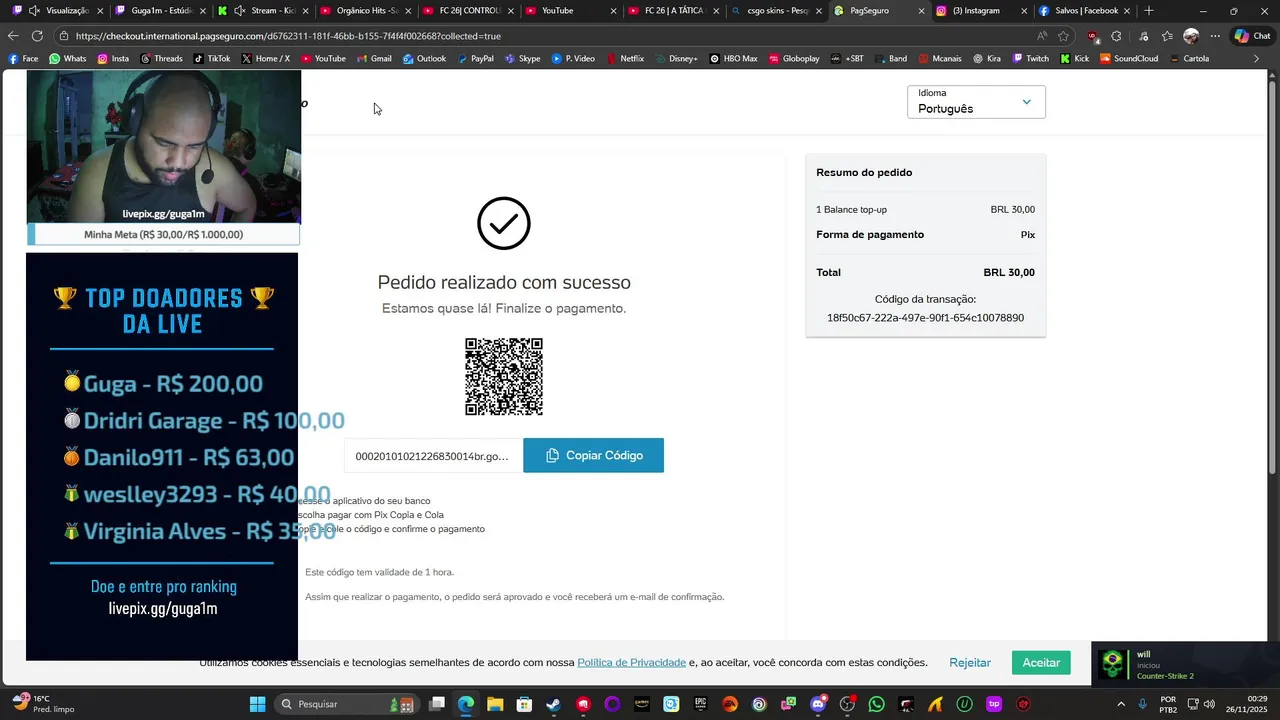Open Face bookmark
The height and width of the screenshot is (720, 1280).
[x=23, y=59]
